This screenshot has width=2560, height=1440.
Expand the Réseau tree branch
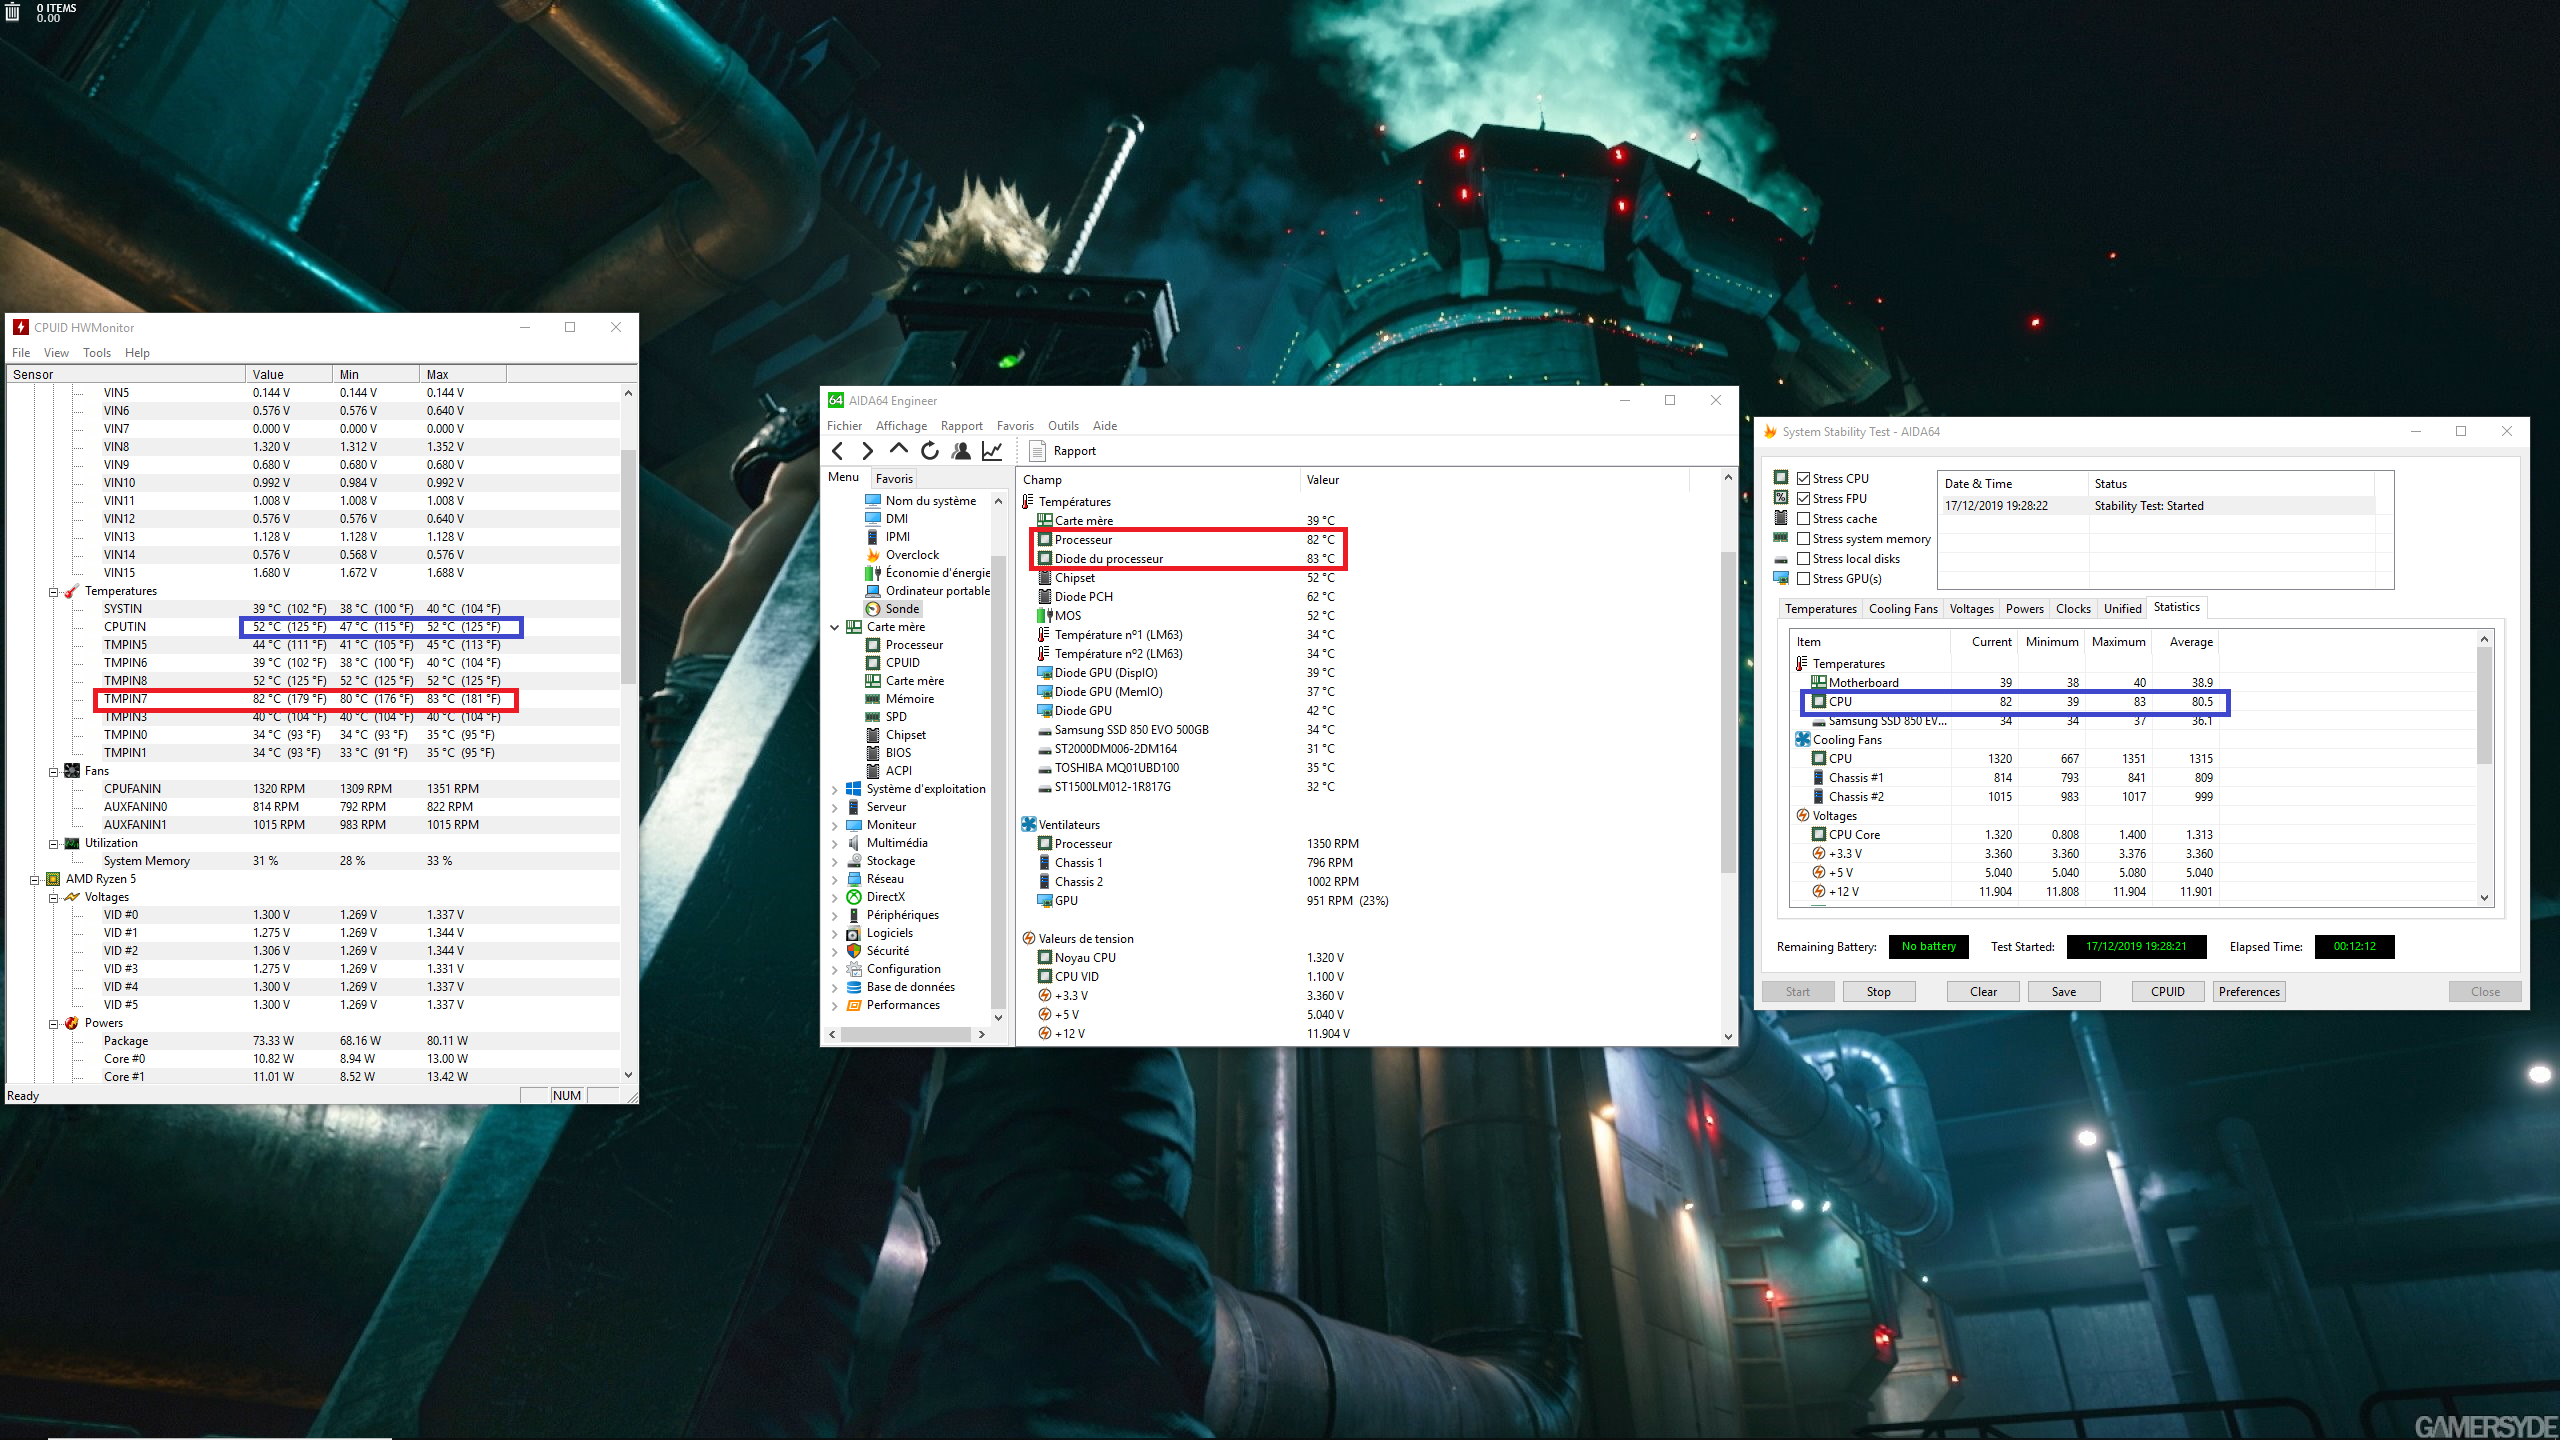pos(835,879)
